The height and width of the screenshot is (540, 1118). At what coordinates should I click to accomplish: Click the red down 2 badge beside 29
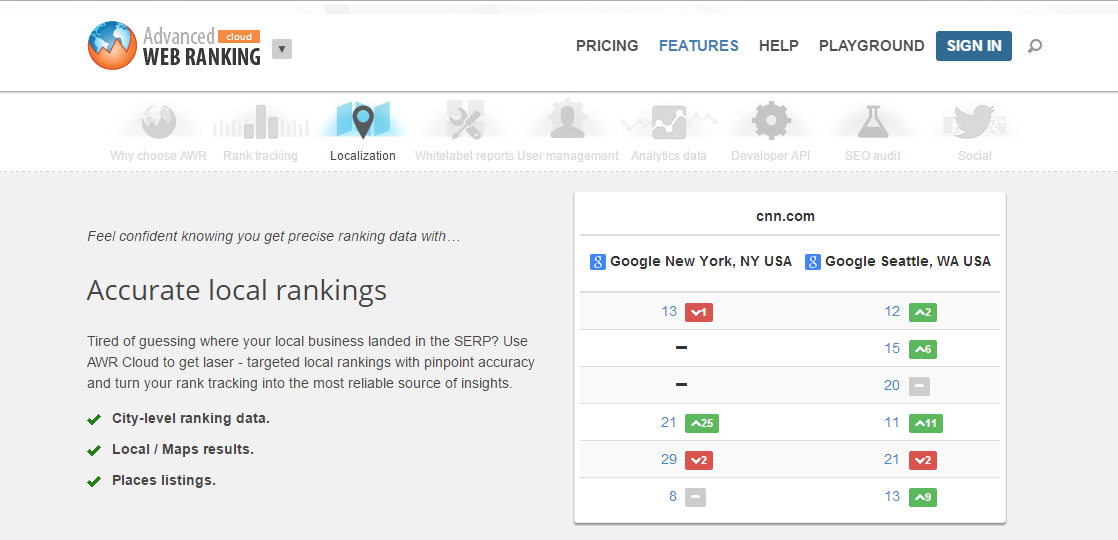[x=699, y=460]
